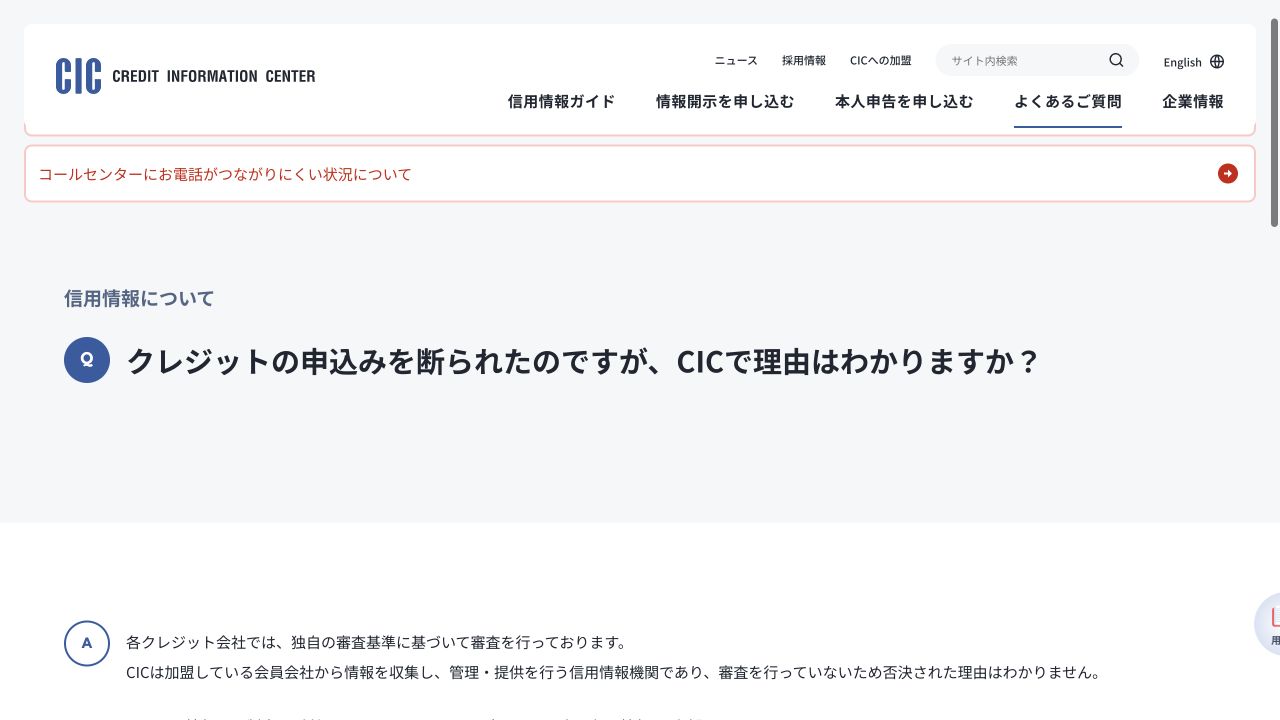Click the A answer badge
The height and width of the screenshot is (720, 1280).
coord(87,643)
